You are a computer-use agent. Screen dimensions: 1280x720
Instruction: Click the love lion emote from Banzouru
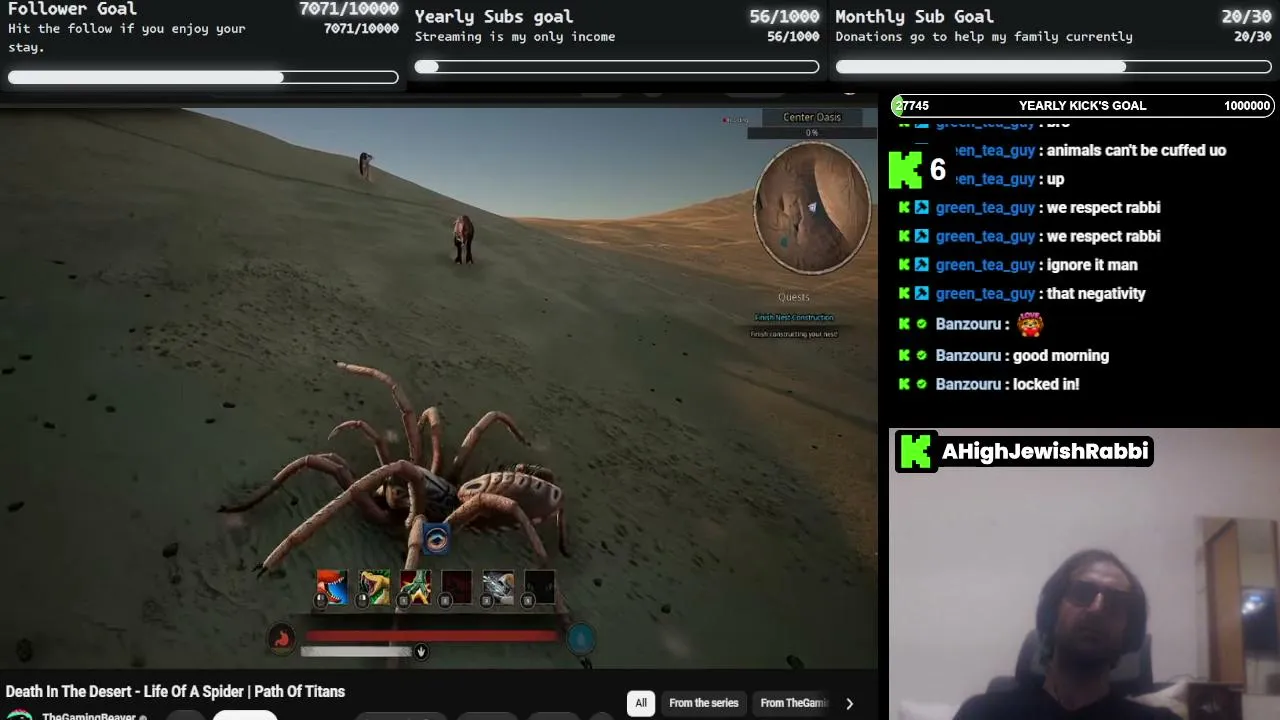pyautogui.click(x=1030, y=324)
